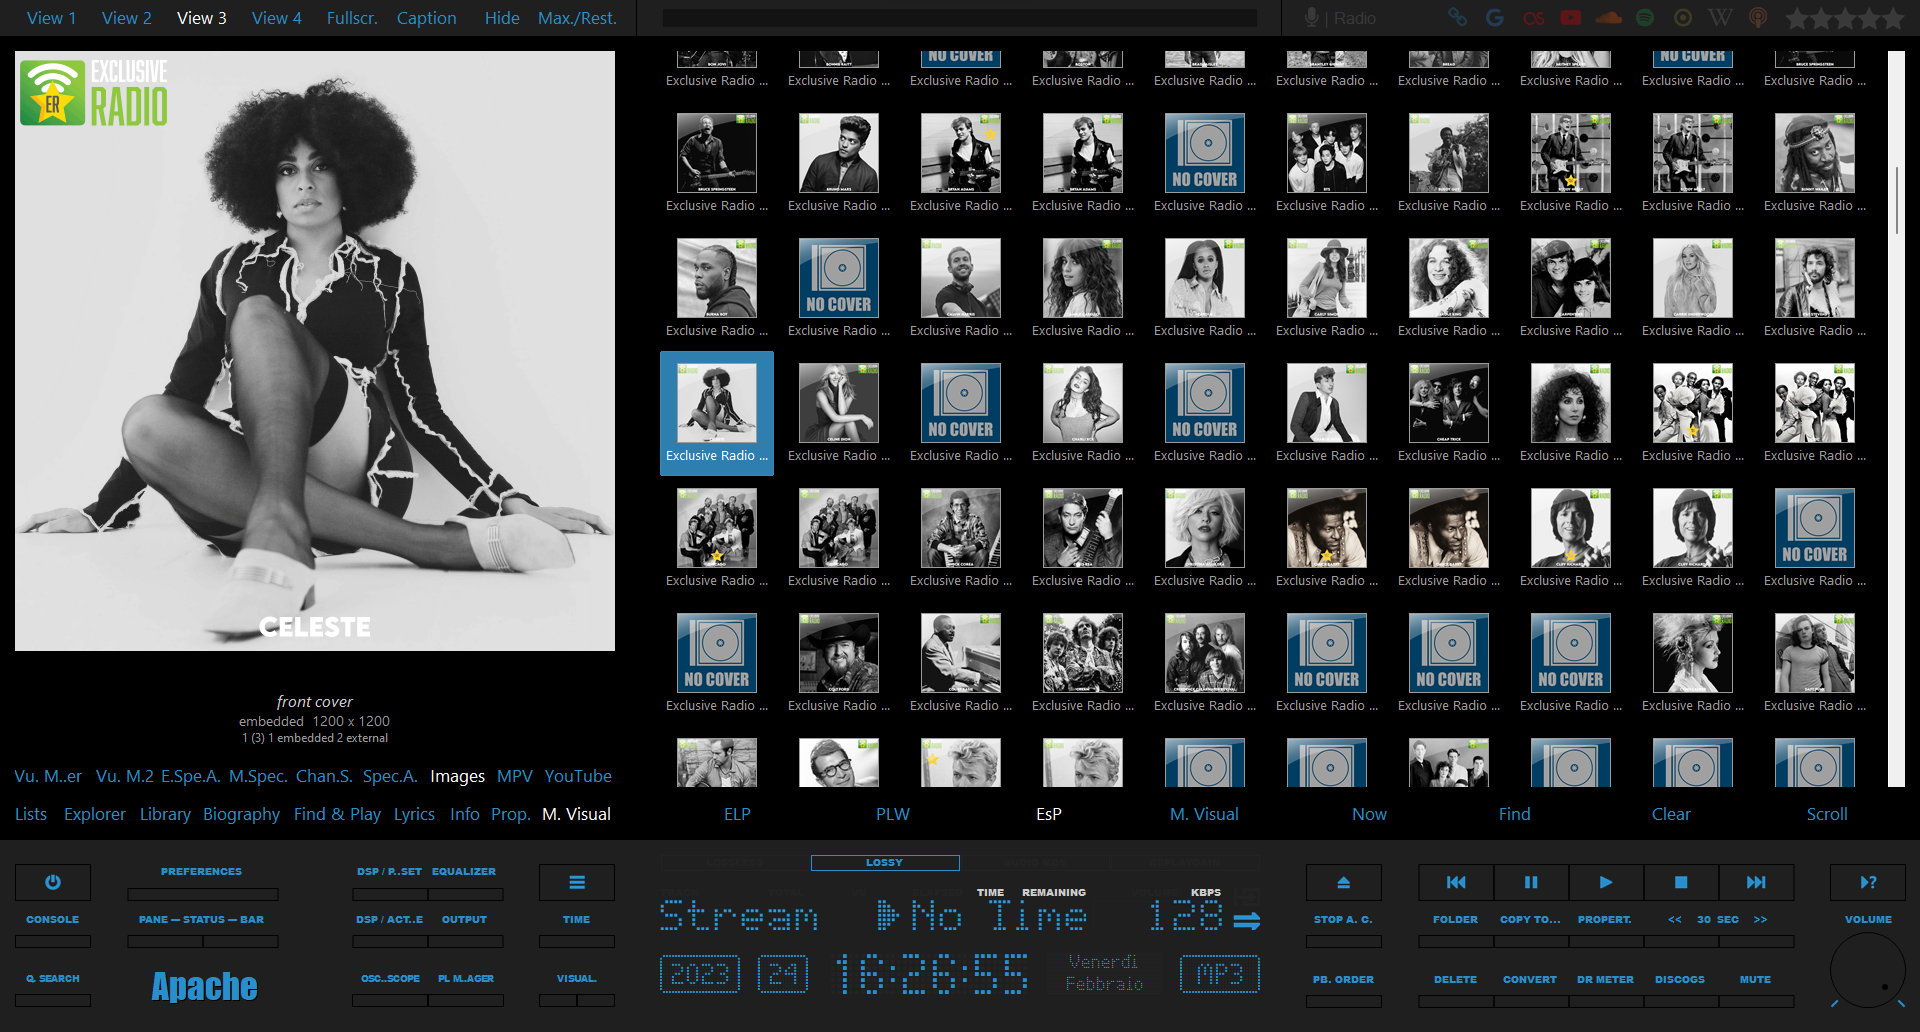Seek back 30 seconds with << arrows
Image resolution: width=1920 pixels, height=1032 pixels.
pyautogui.click(x=1674, y=919)
